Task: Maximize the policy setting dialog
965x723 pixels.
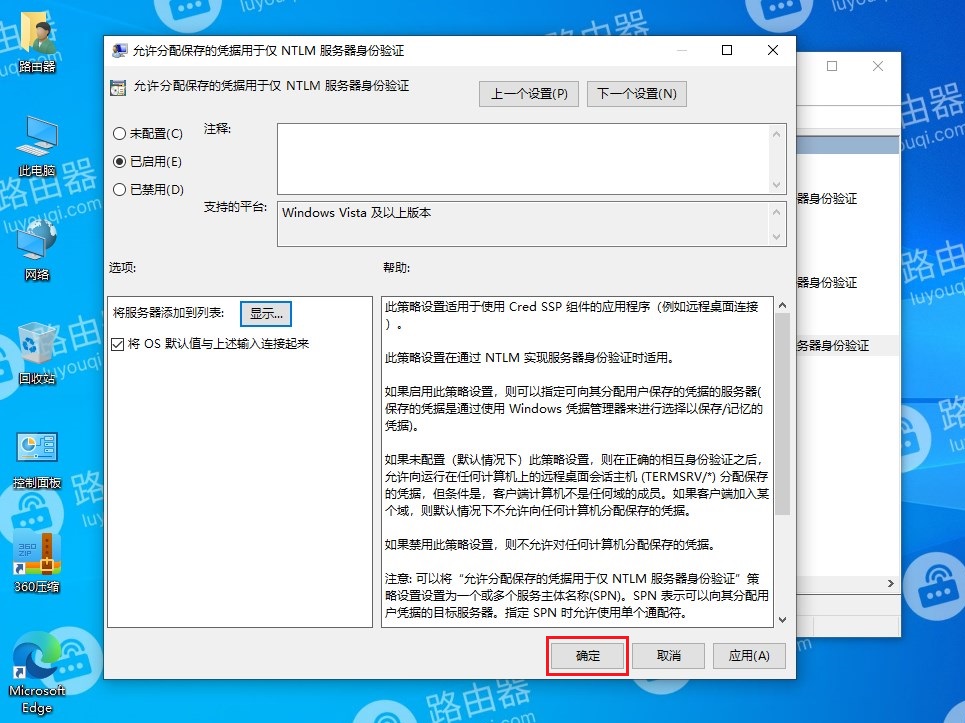Action: tap(727, 50)
